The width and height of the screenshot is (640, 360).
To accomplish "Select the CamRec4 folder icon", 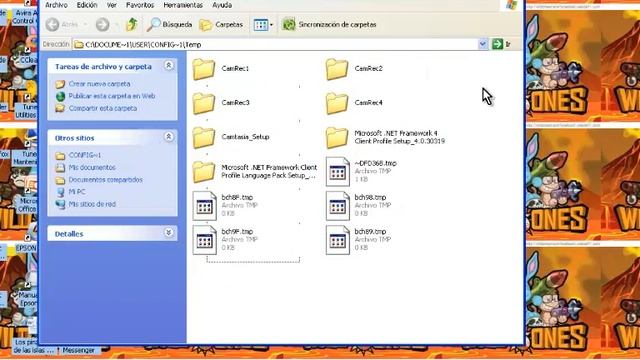I will point(337,103).
